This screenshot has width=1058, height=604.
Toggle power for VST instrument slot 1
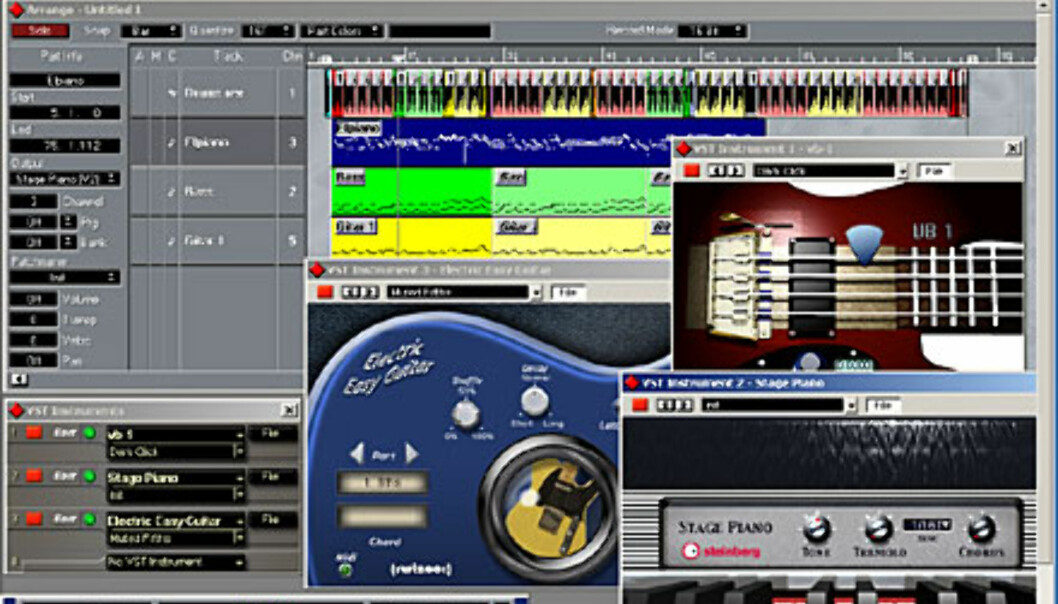[34, 433]
